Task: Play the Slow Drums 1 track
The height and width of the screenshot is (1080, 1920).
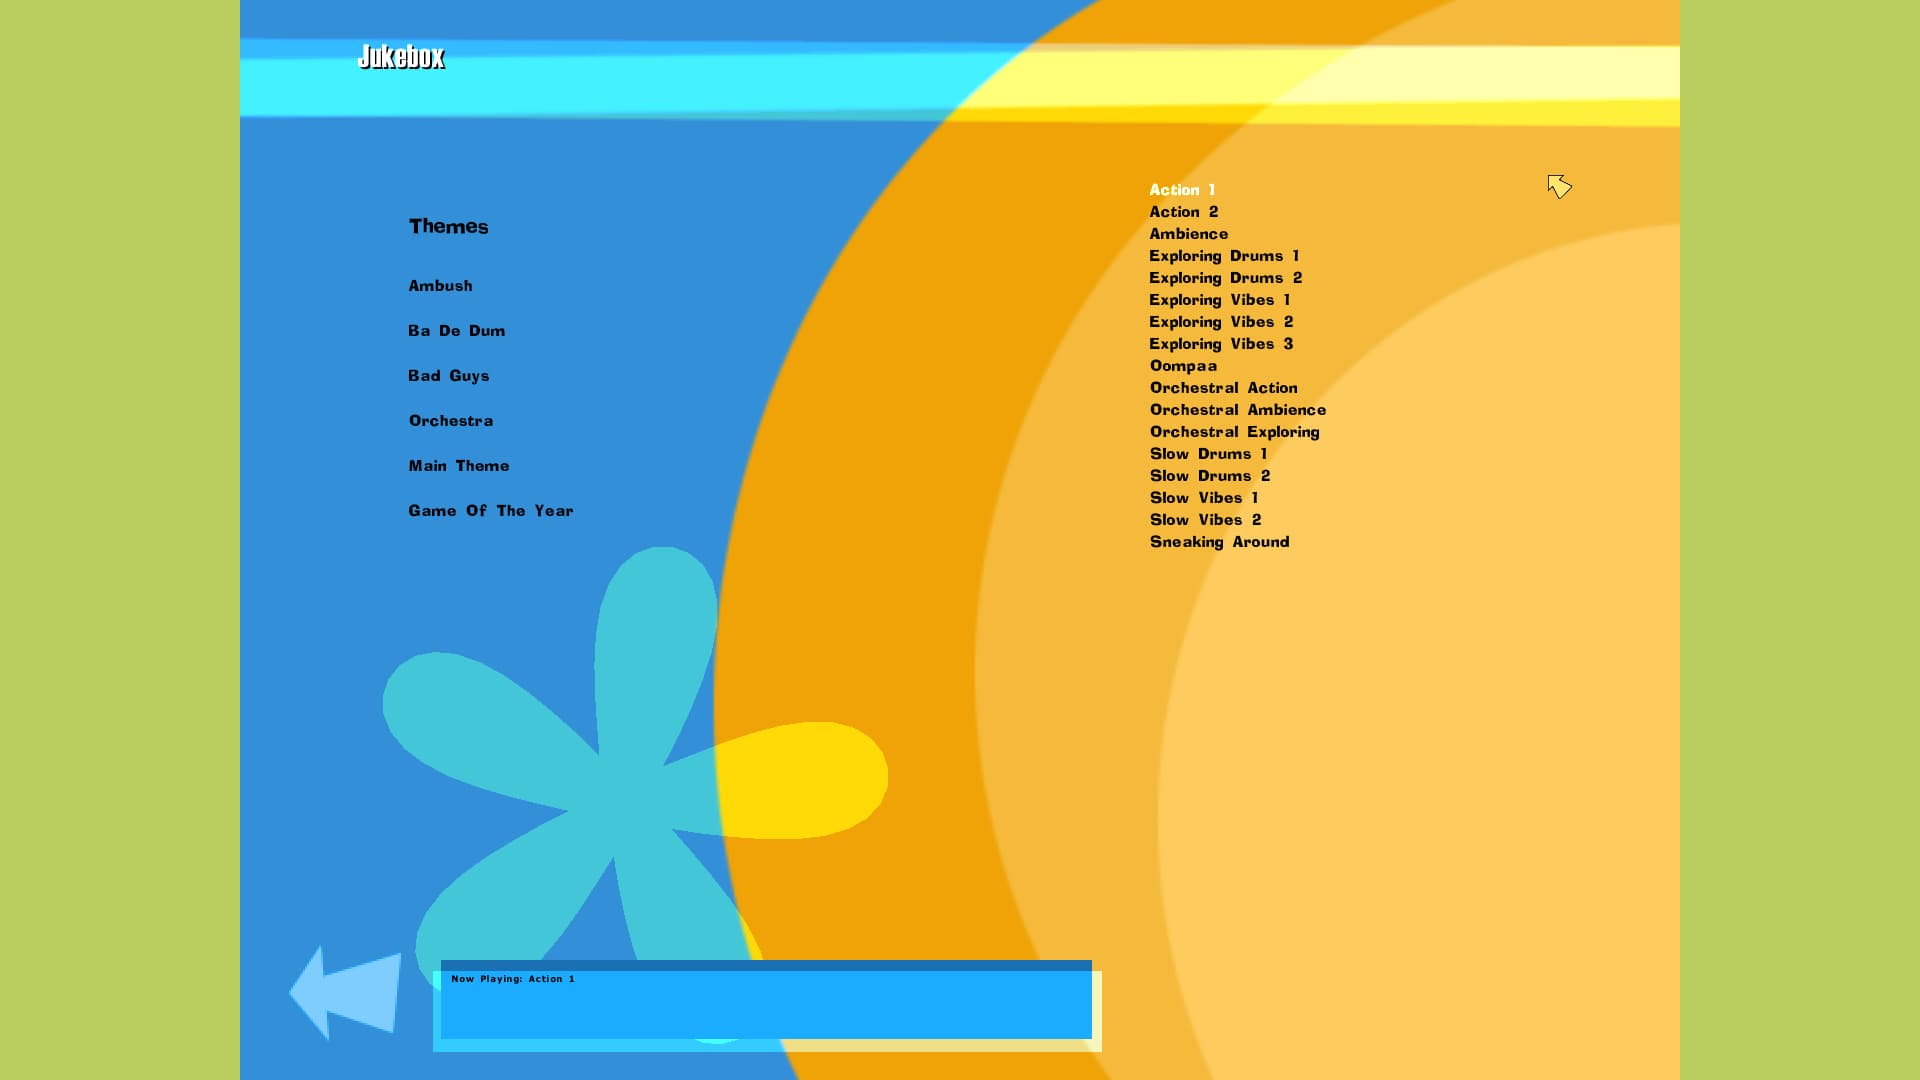Action: click(1208, 454)
